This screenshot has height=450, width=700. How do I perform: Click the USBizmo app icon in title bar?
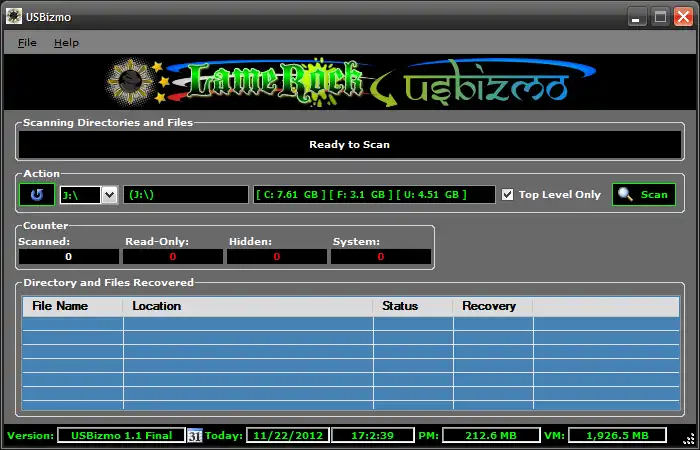14,17
